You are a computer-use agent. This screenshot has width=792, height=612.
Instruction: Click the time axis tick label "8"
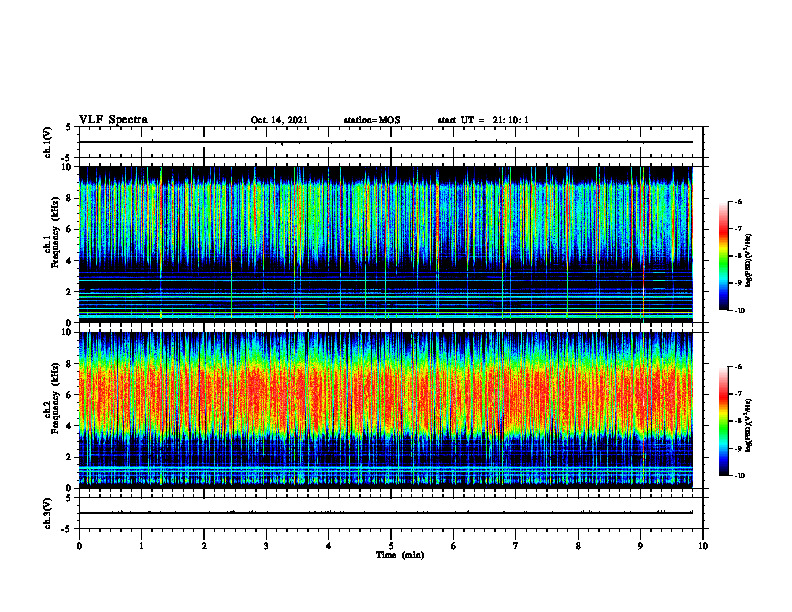tap(578, 546)
